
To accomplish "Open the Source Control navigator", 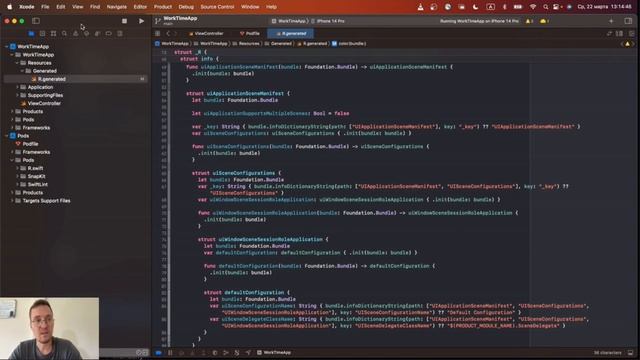I will point(42,33).
